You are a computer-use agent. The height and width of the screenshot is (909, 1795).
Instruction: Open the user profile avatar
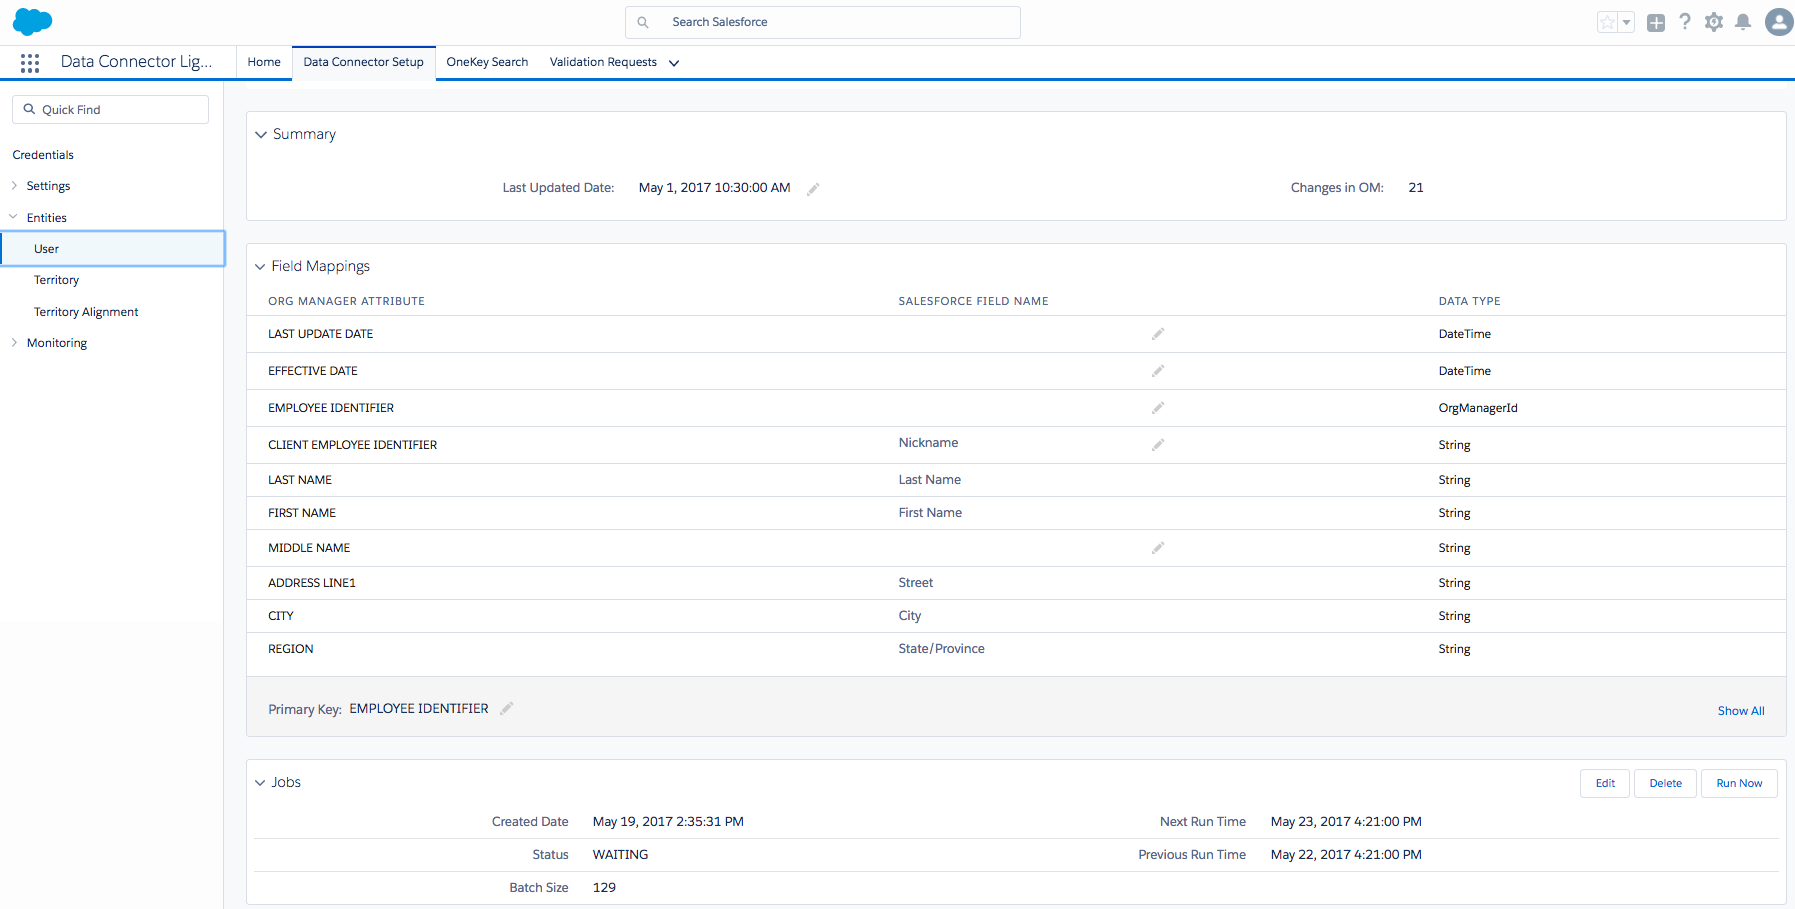click(x=1778, y=22)
